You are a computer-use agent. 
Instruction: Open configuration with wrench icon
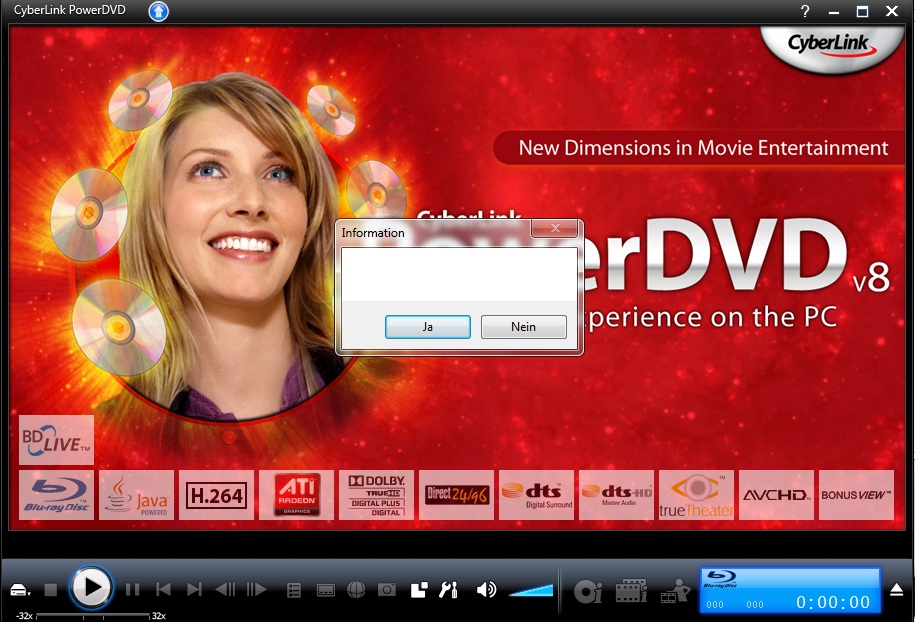pos(448,590)
